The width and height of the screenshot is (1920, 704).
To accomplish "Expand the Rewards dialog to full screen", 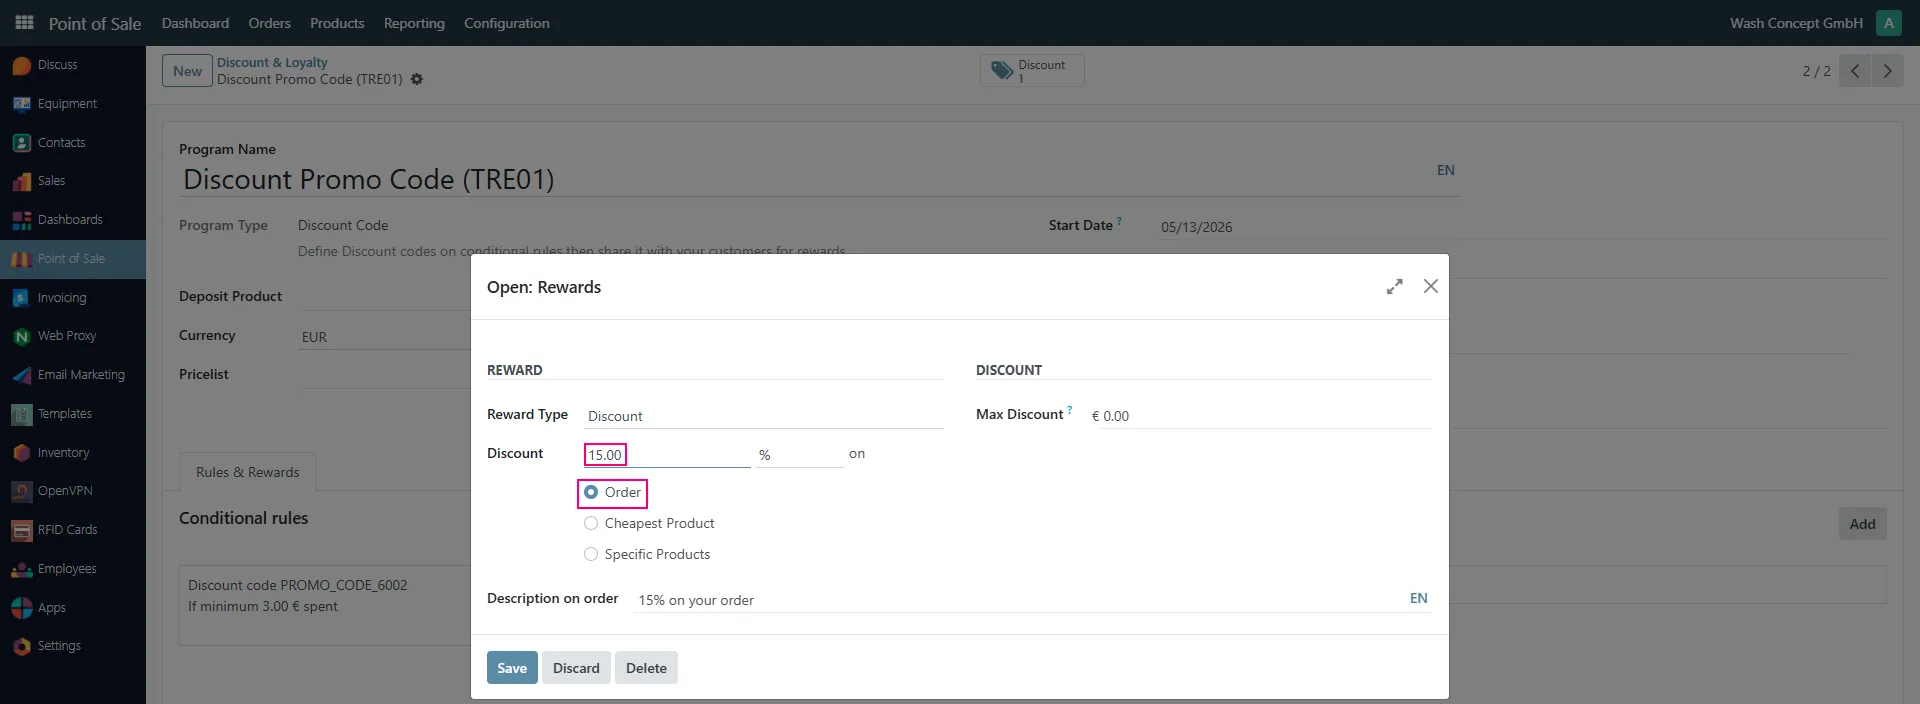I will 1394,287.
